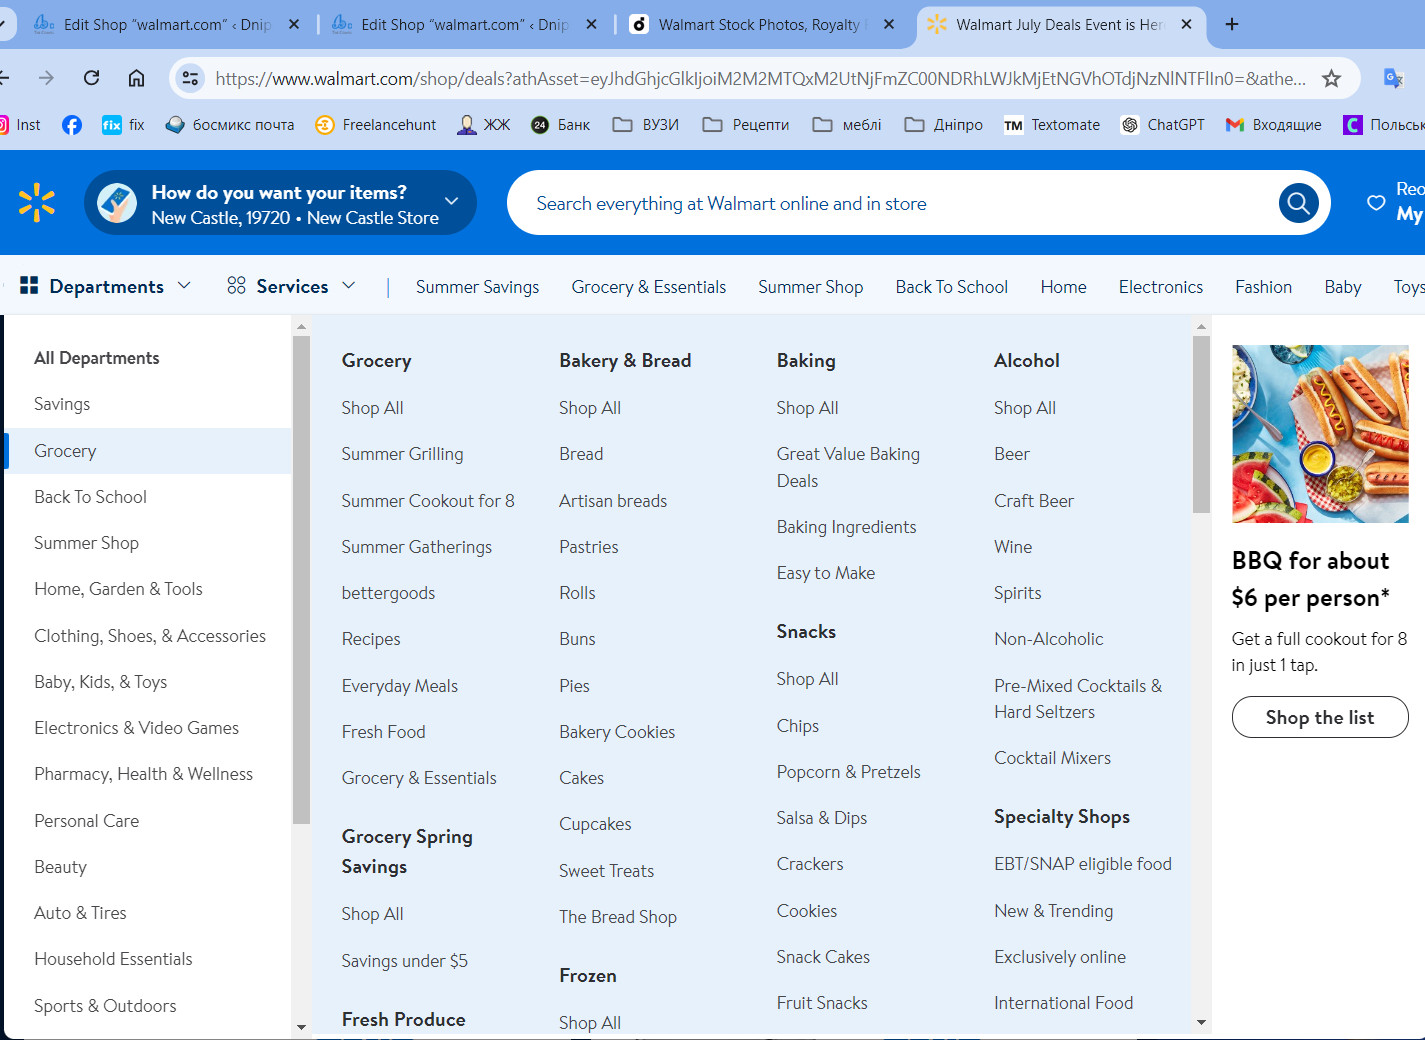The width and height of the screenshot is (1425, 1040).
Task: Open Craft Beer link
Action: click(1034, 501)
